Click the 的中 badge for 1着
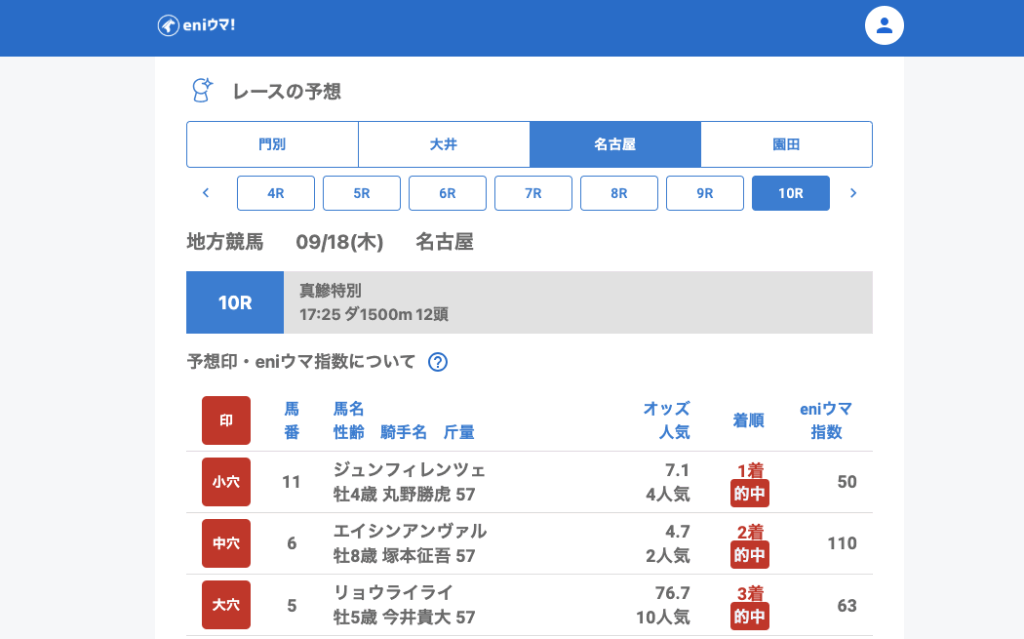Viewport: 1024px width, 639px height. click(750, 493)
